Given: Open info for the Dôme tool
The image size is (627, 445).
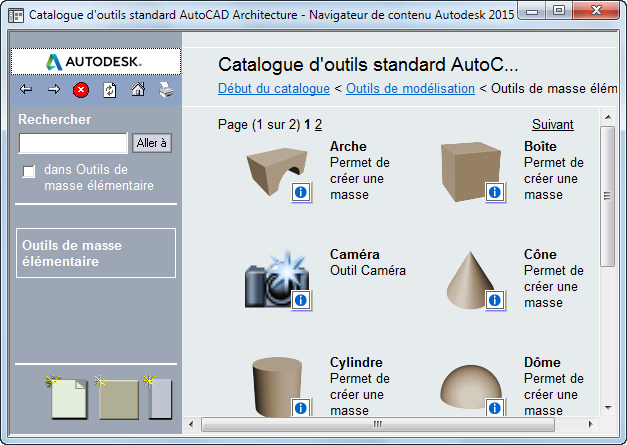Looking at the screenshot, I should tap(495, 407).
